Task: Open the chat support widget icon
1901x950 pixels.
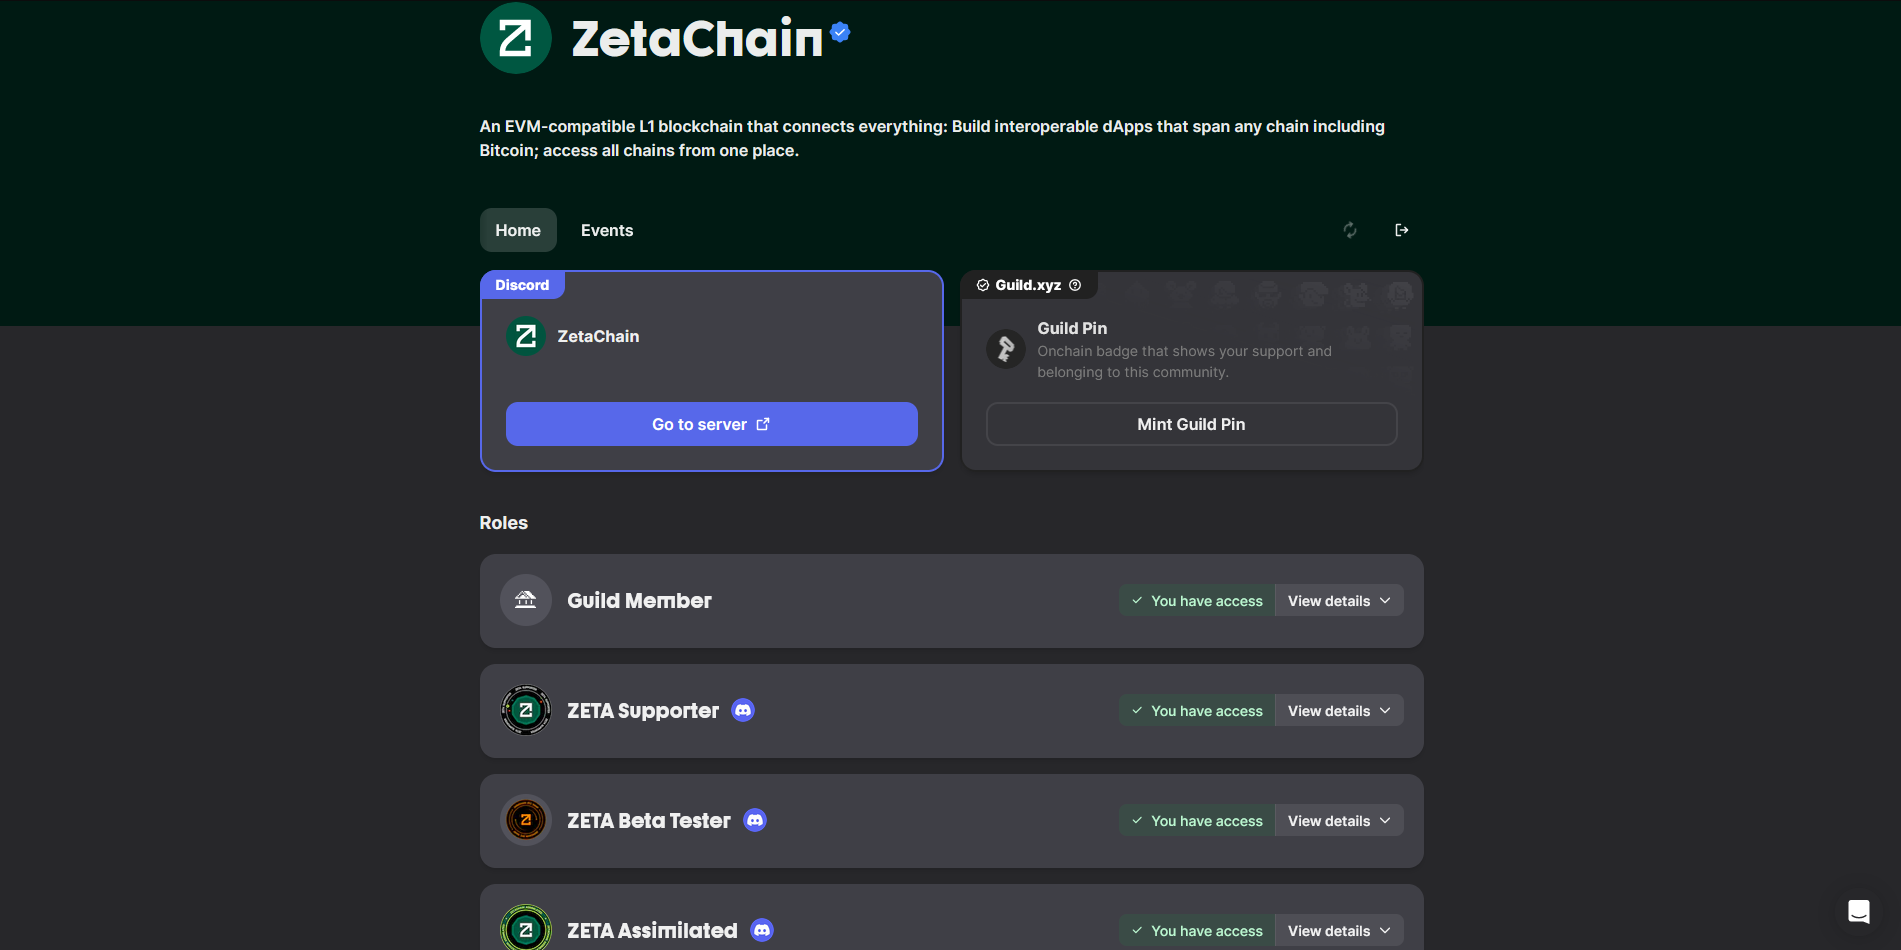Action: pyautogui.click(x=1858, y=911)
